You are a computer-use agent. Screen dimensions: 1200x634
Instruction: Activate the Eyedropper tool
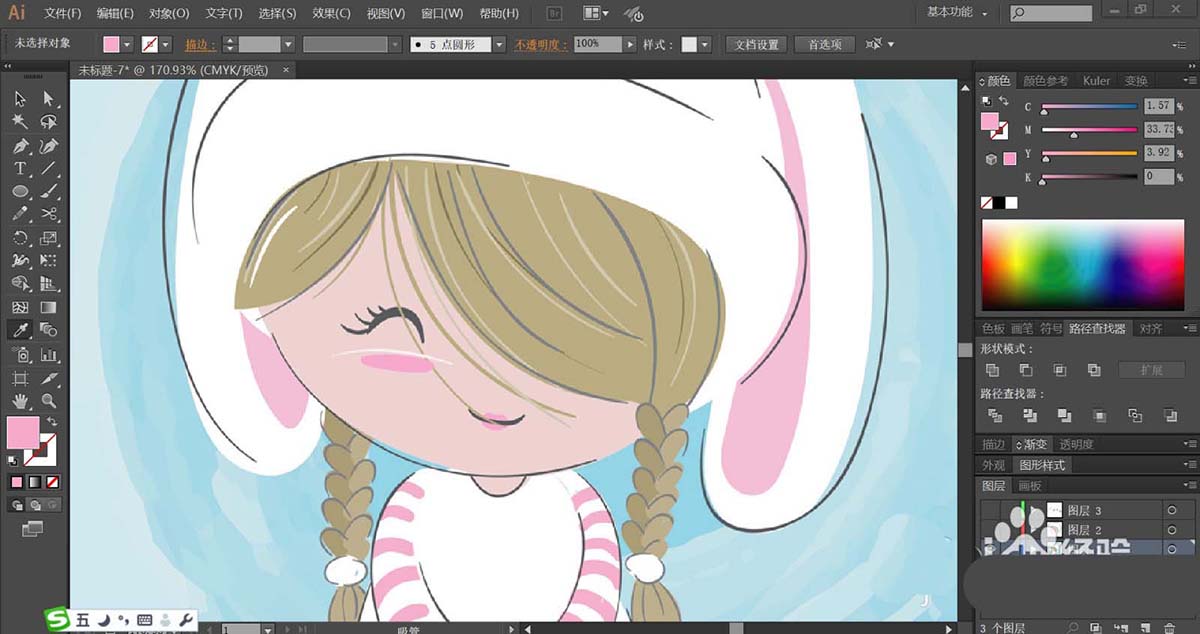(x=20, y=330)
